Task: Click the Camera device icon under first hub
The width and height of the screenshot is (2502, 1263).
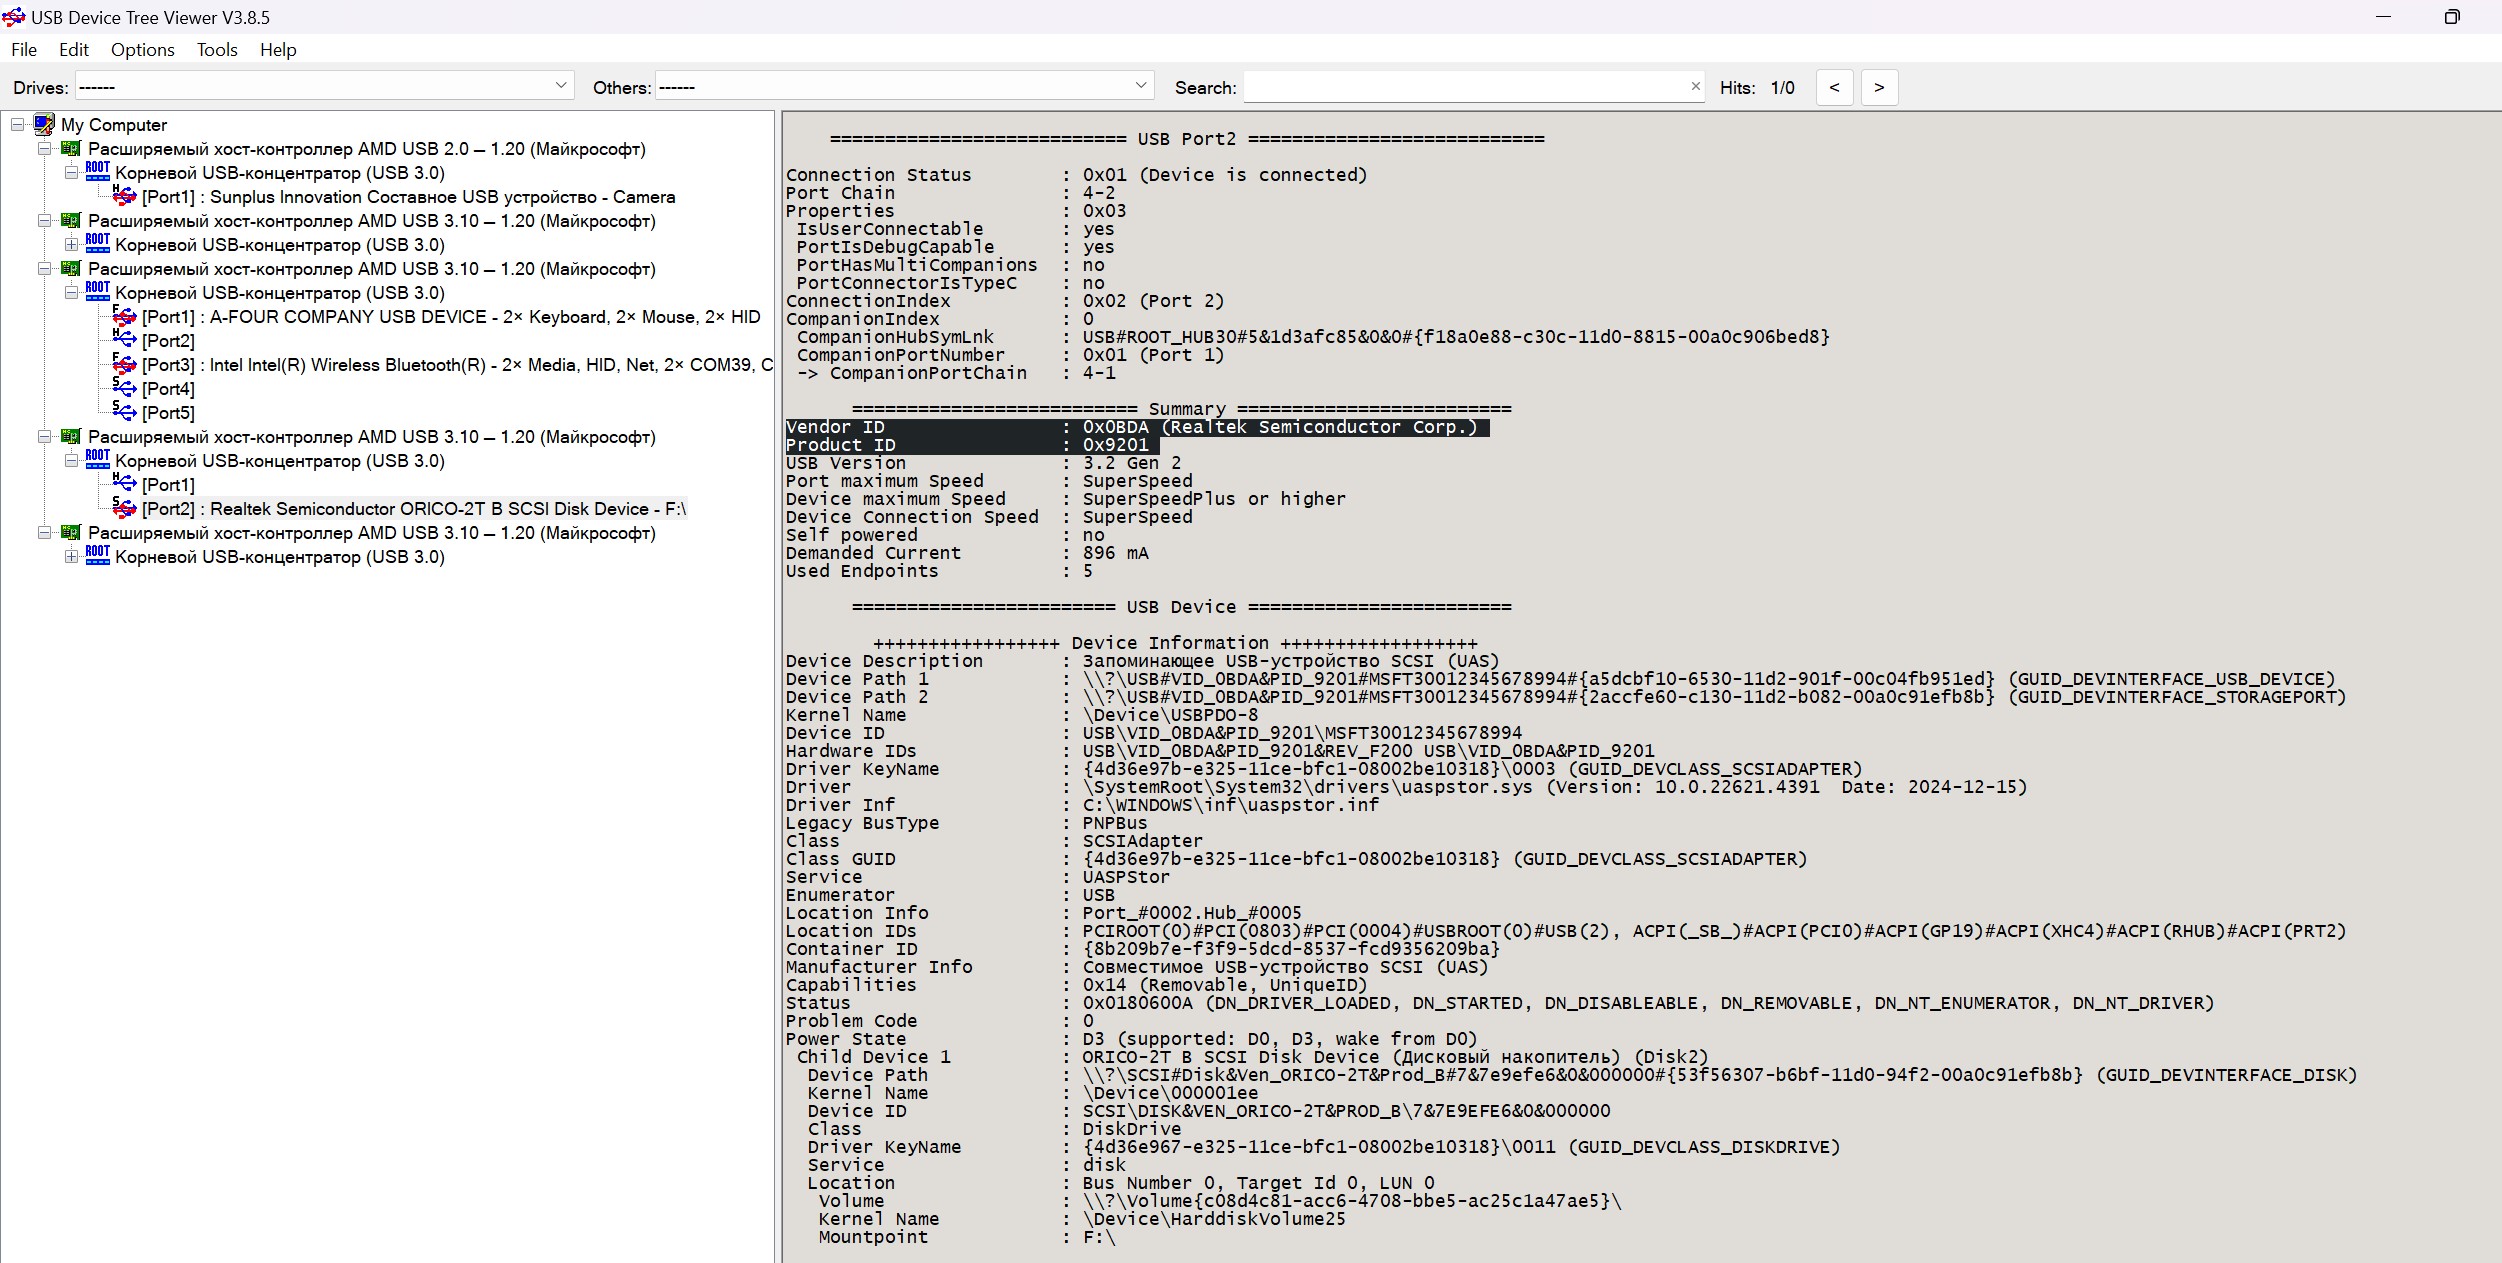Action: pyautogui.click(x=125, y=197)
